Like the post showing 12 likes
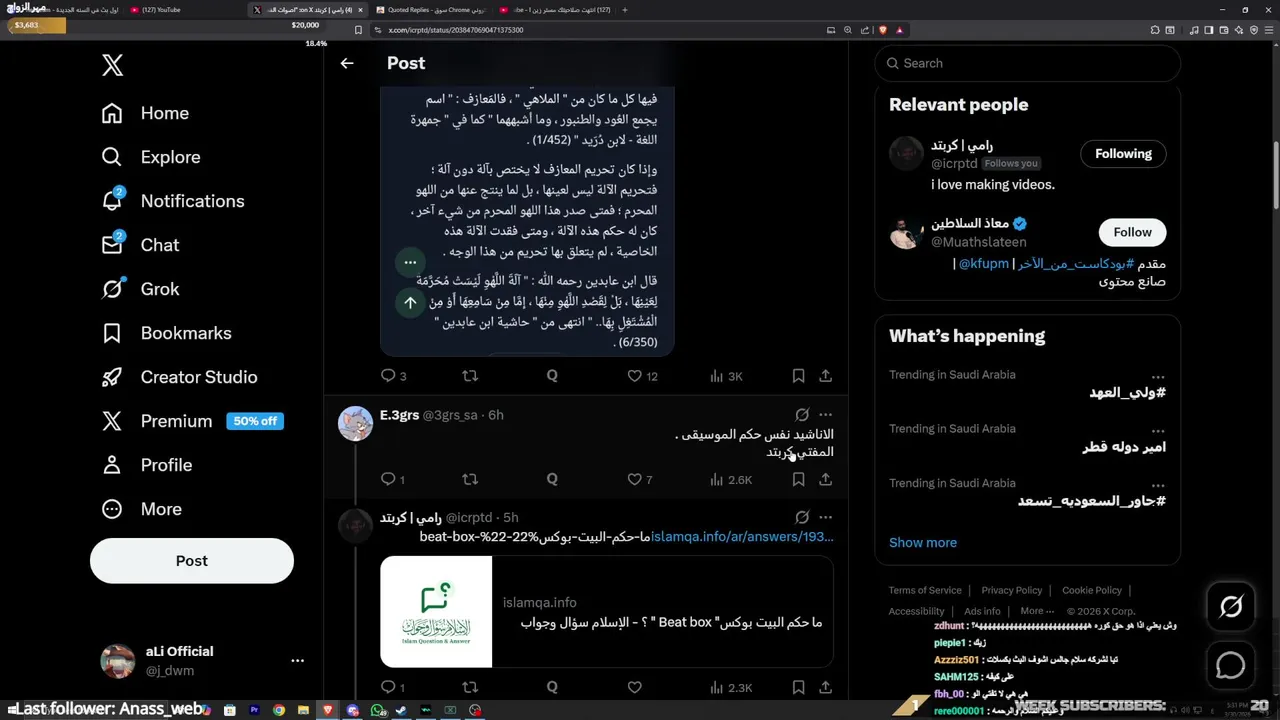Image resolution: width=1280 pixels, height=720 pixels. 642,376
